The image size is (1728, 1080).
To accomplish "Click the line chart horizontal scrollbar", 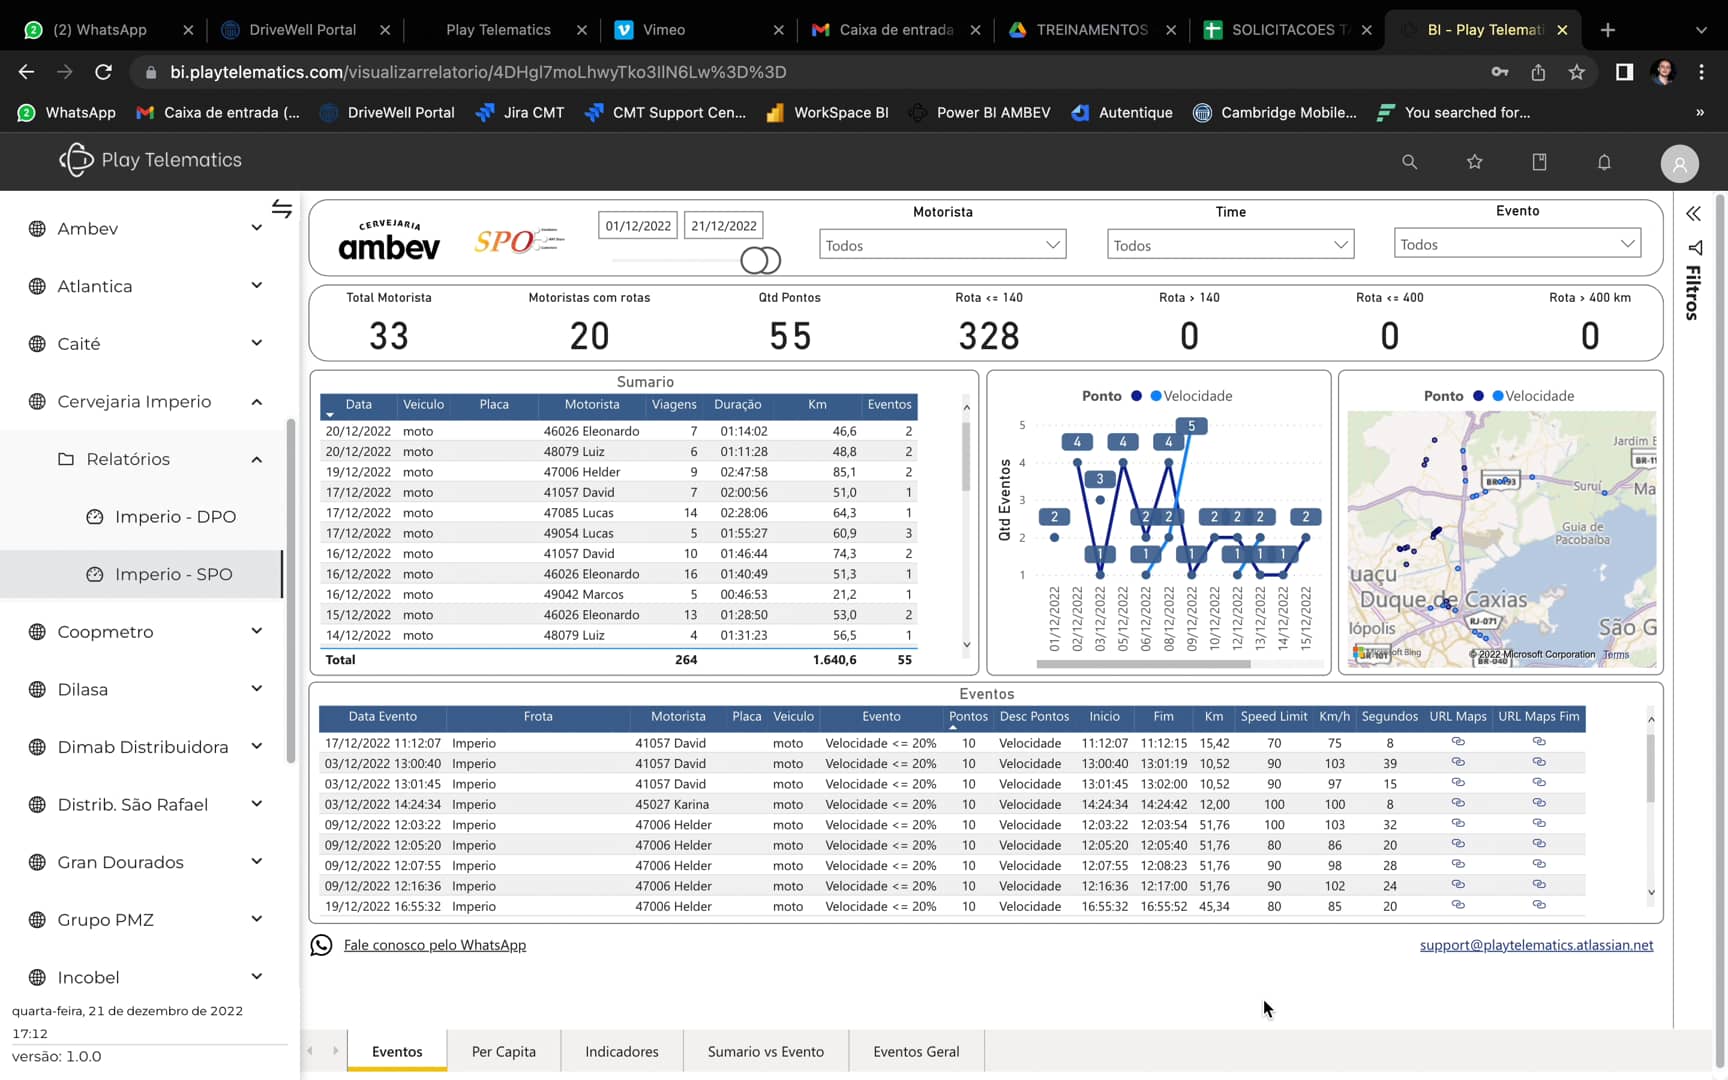I will tap(1144, 664).
